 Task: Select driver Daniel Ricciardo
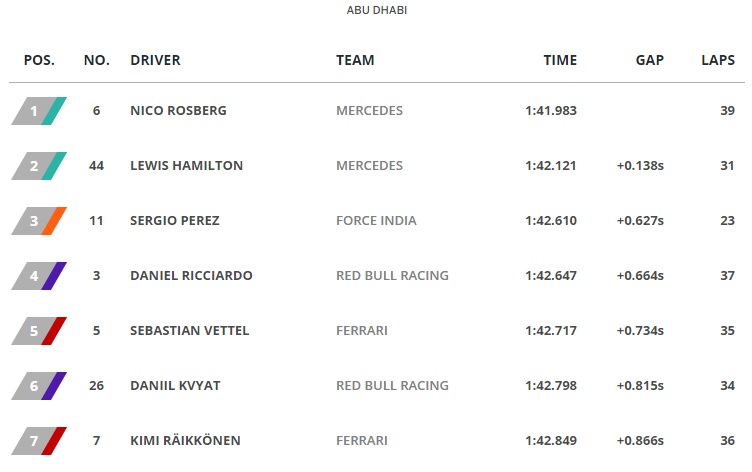pos(191,275)
